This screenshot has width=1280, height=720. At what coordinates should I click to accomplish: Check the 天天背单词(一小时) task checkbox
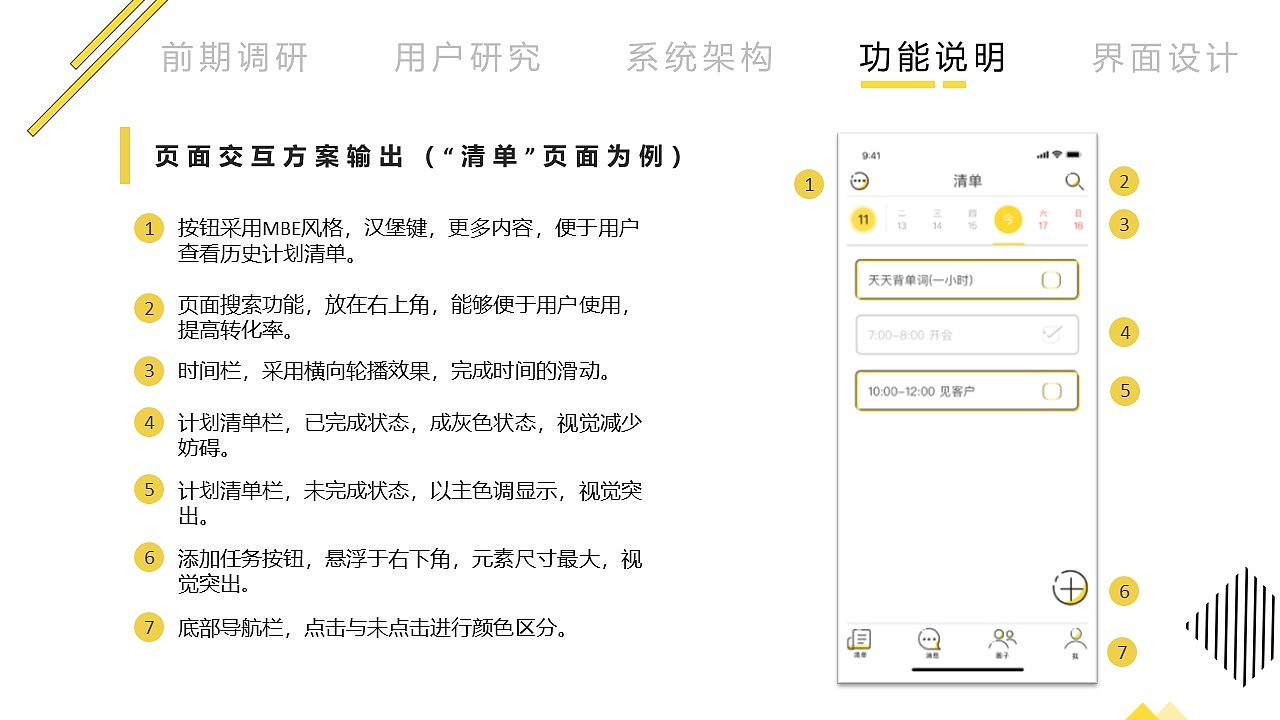pyautogui.click(x=1051, y=279)
